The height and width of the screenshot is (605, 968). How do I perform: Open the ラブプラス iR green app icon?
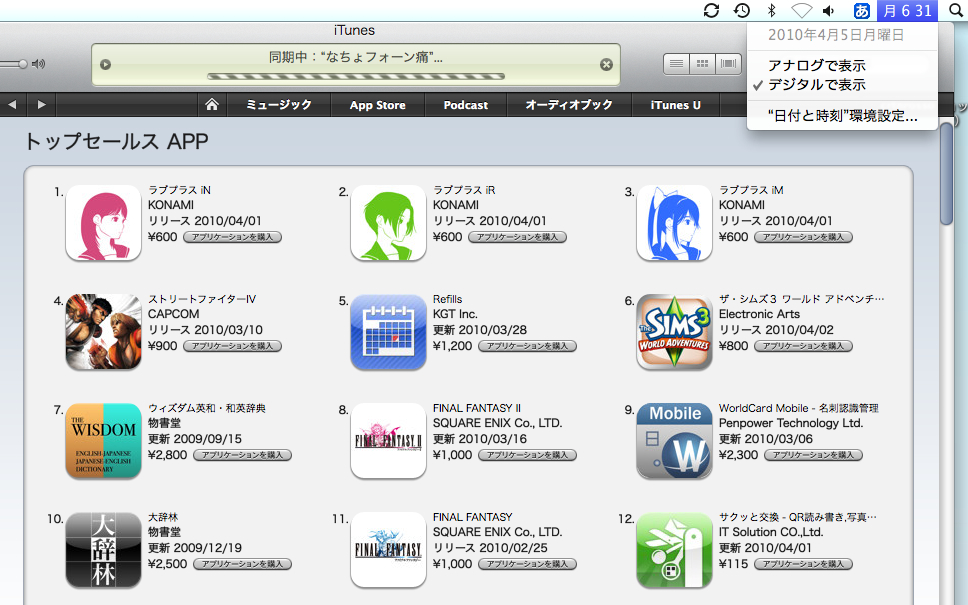click(388, 223)
